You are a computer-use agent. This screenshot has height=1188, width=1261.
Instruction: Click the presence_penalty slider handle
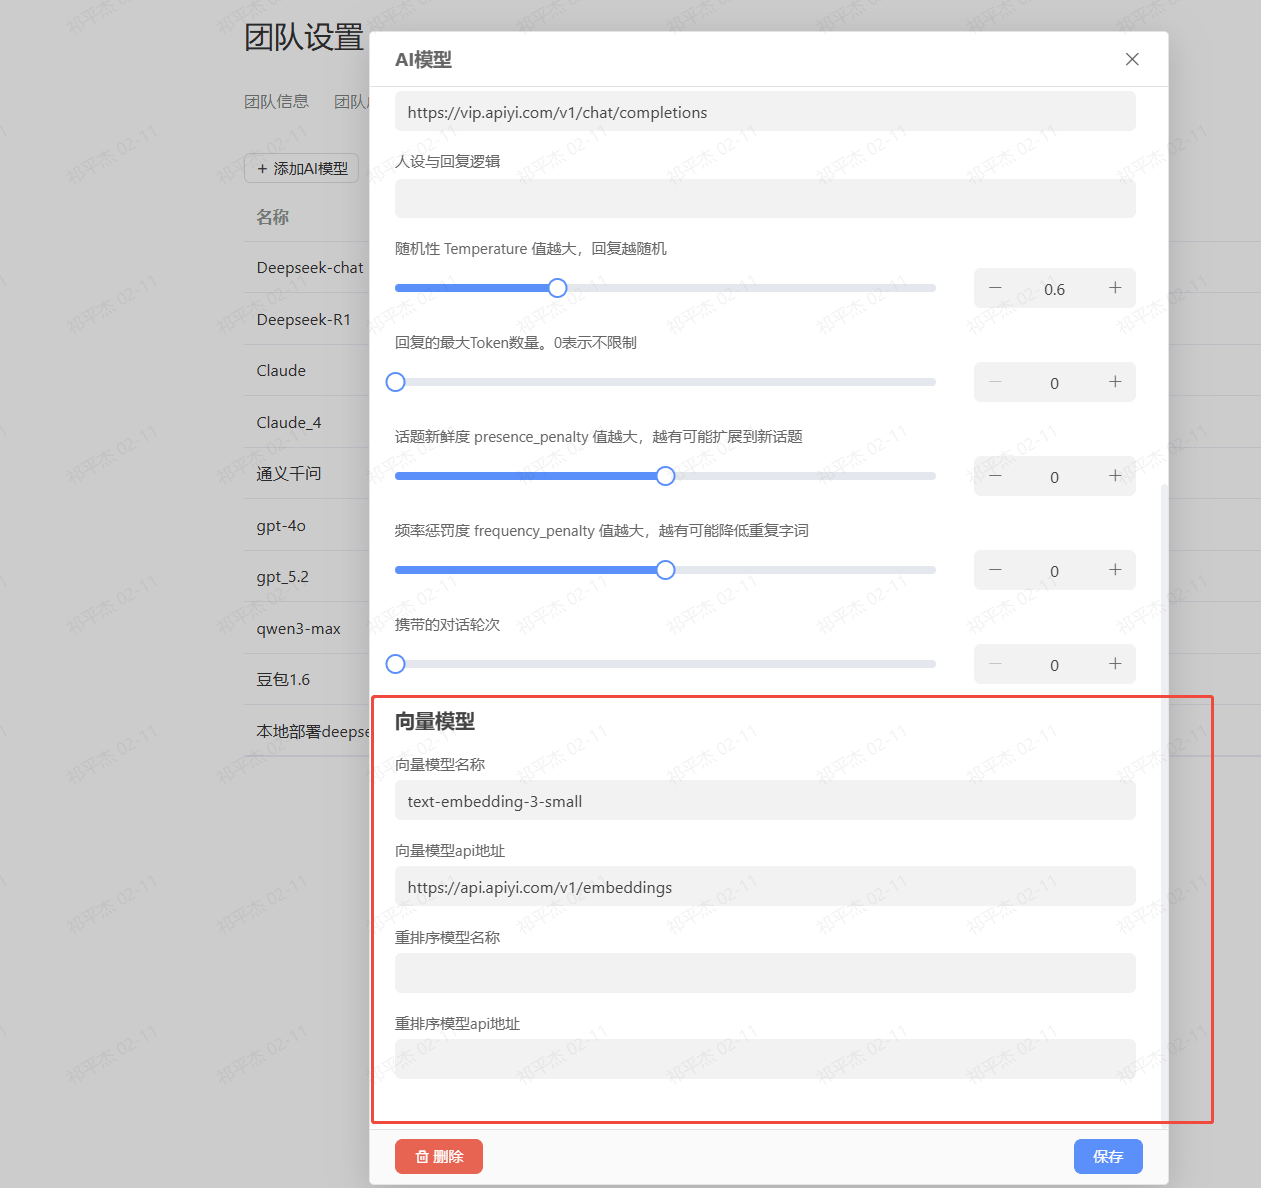pyautogui.click(x=666, y=476)
